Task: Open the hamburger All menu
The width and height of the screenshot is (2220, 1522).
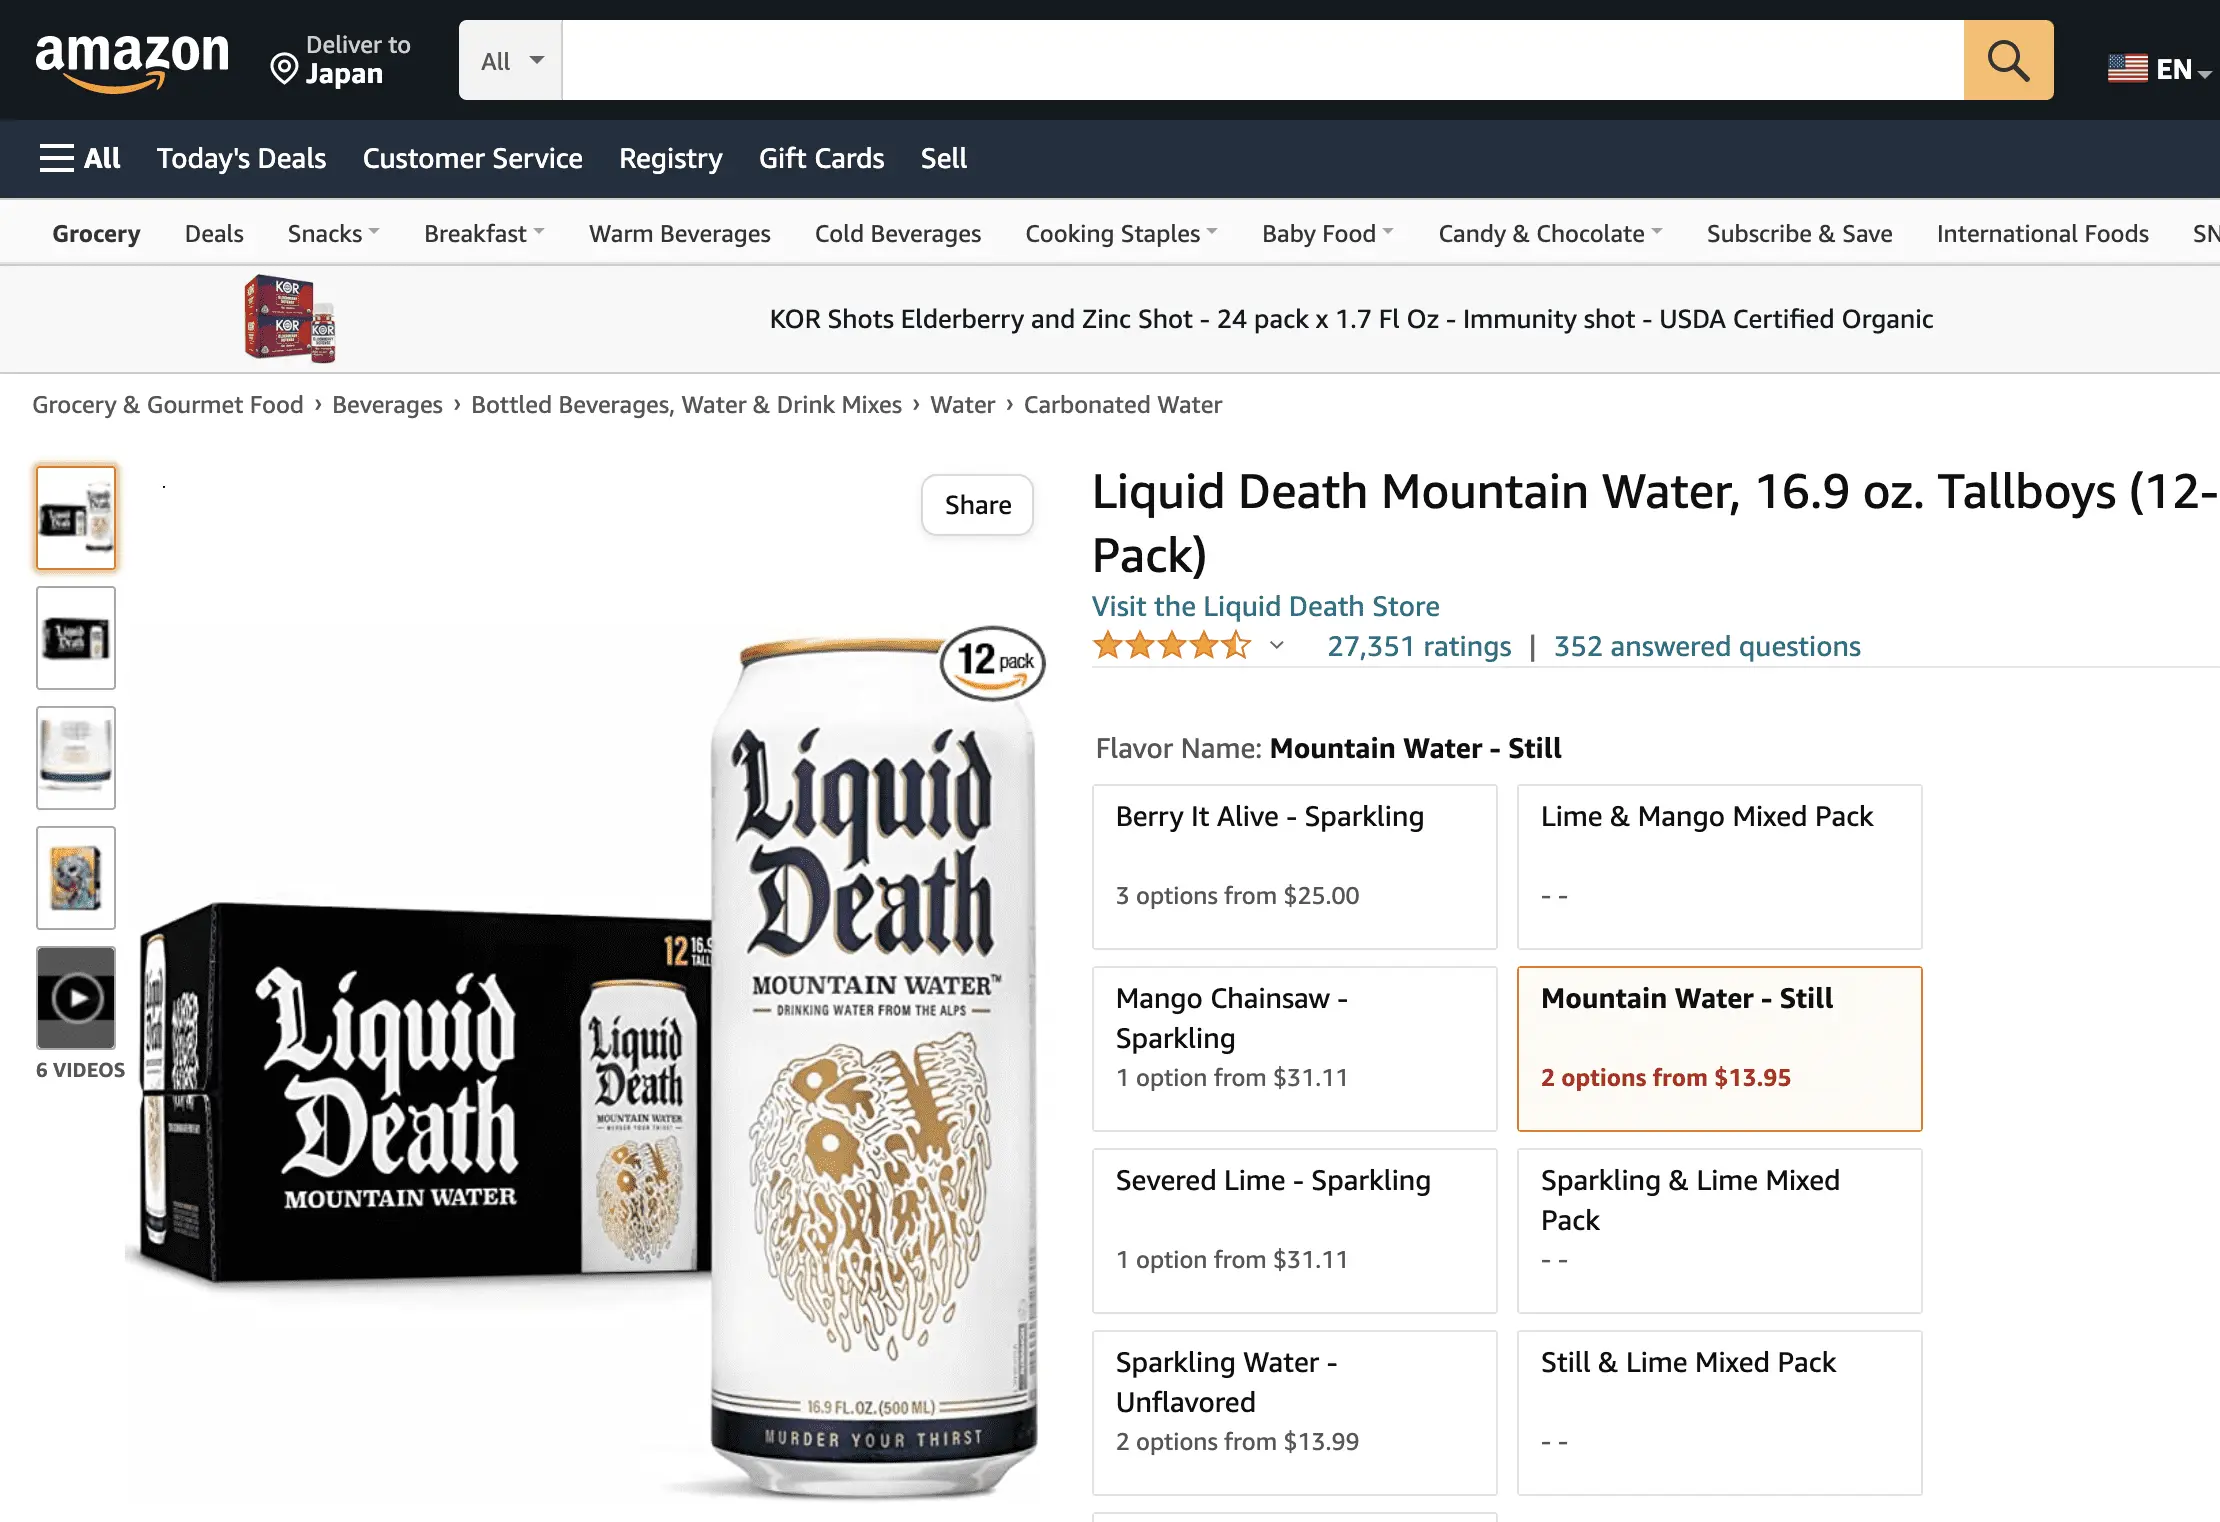Action: click(80, 158)
